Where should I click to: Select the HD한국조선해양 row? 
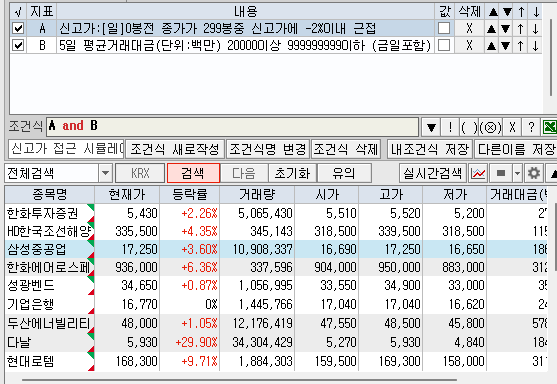click(x=276, y=231)
